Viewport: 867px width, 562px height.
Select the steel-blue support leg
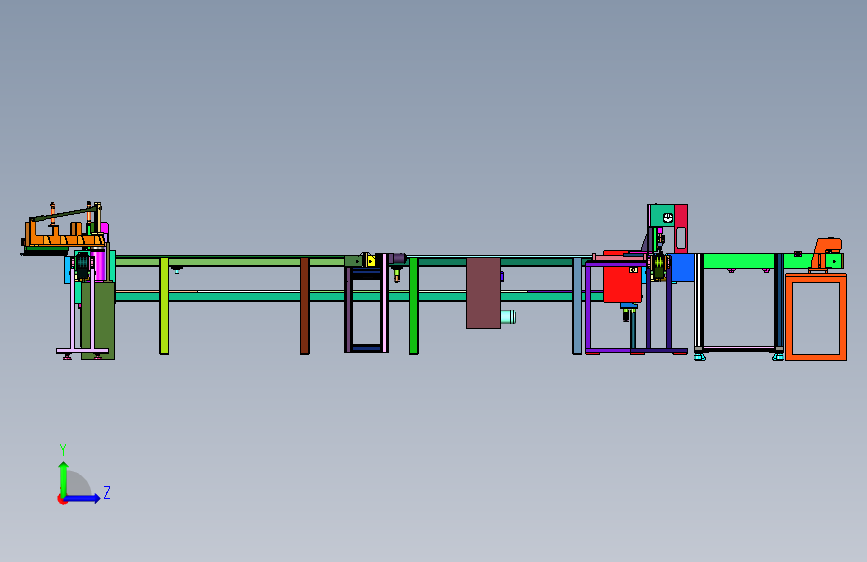(577, 306)
